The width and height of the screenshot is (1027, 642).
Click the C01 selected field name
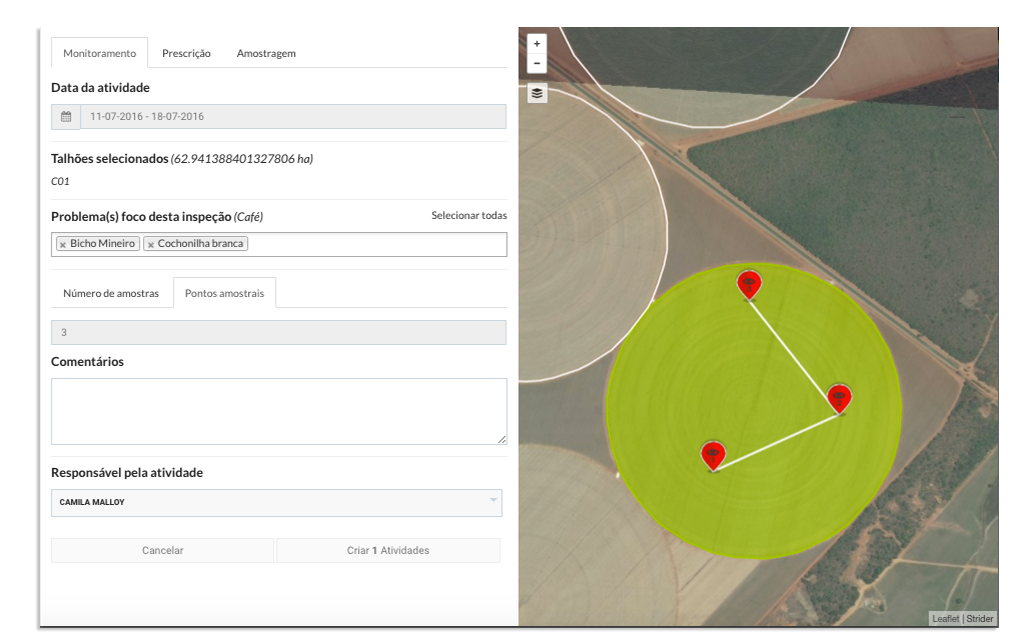[60, 181]
